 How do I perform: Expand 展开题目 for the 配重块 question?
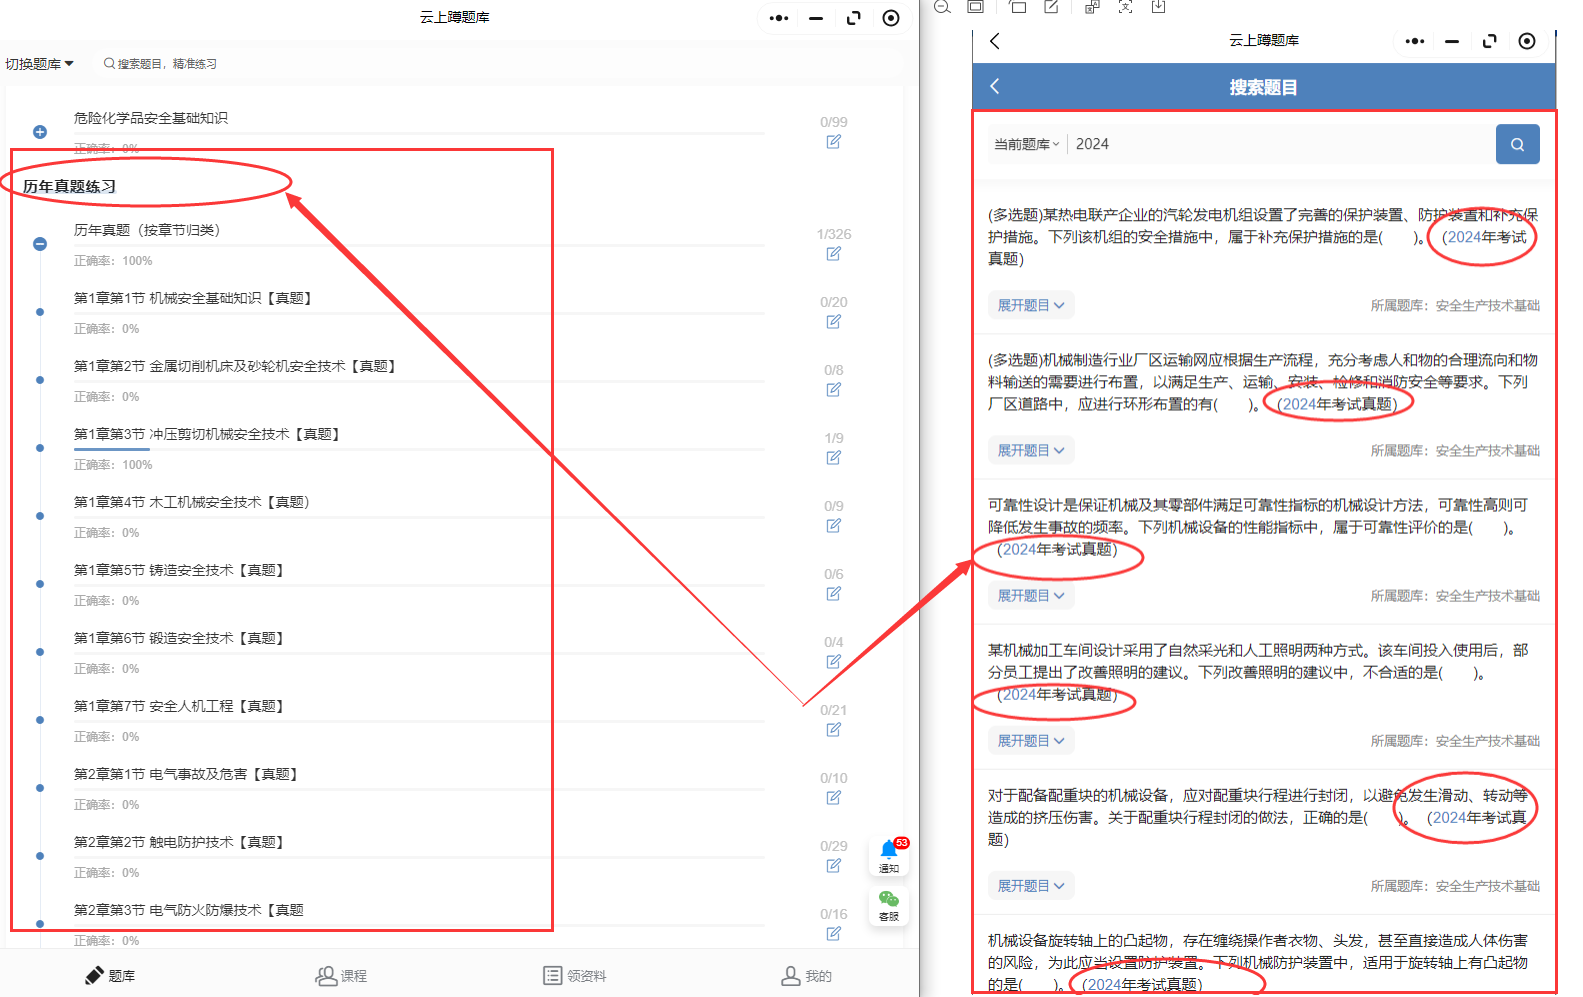(1031, 885)
